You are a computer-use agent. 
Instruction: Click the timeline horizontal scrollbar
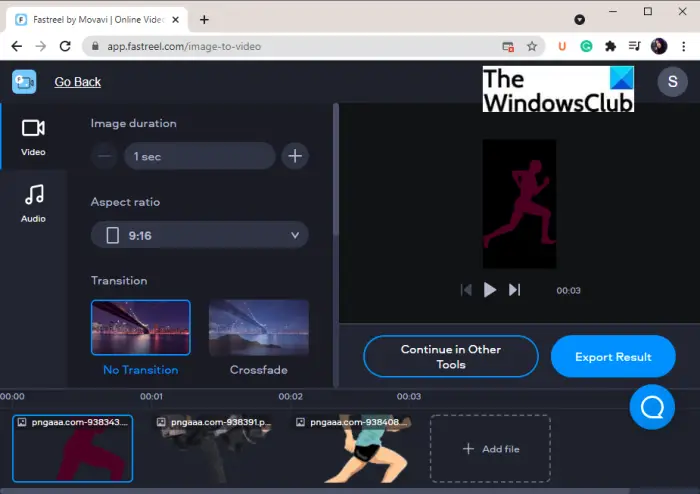point(315,491)
